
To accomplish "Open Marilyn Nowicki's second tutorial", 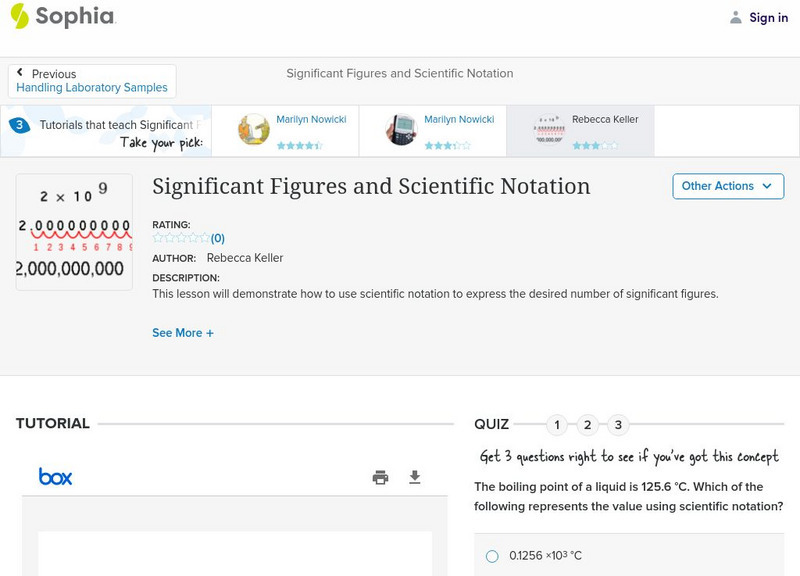I will coord(433,131).
